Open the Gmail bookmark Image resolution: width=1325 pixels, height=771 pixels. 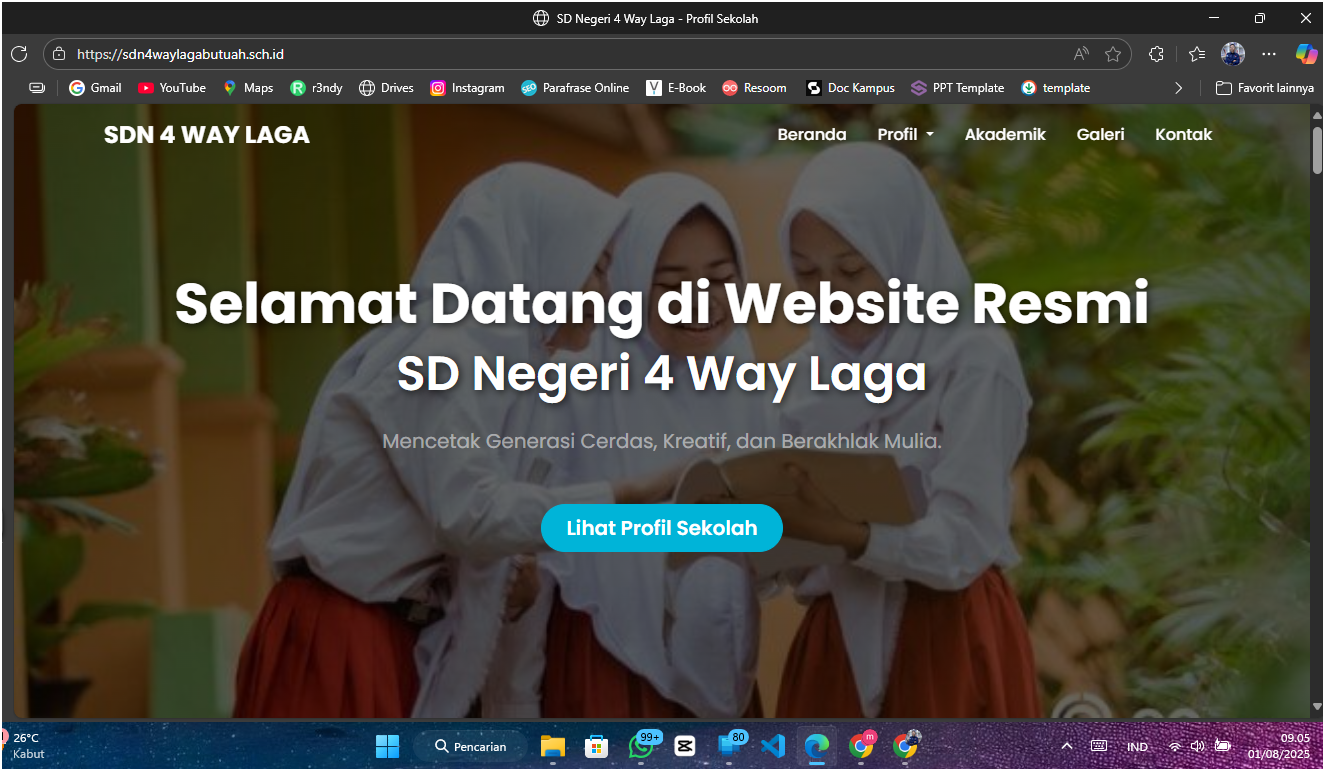pos(94,87)
